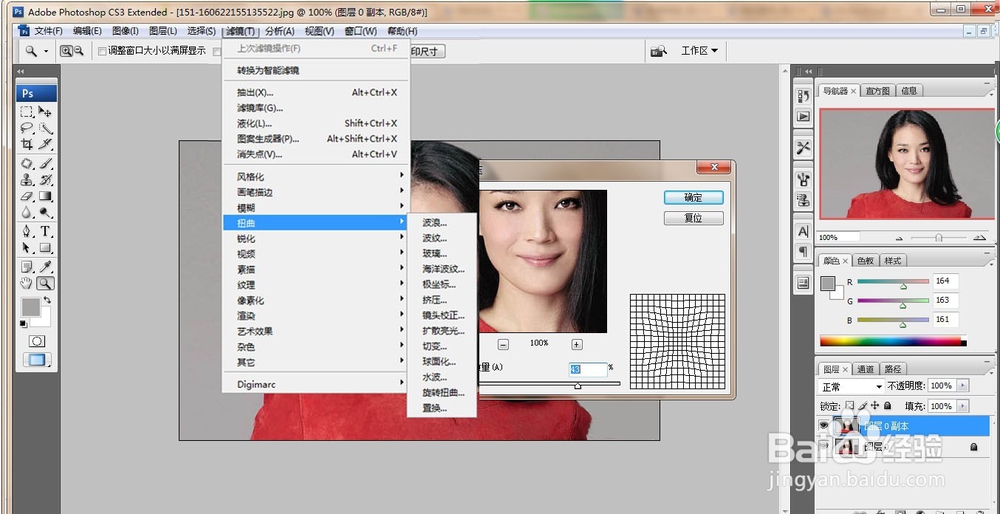This screenshot has width=1000, height=514.
Task: Choose 球面化... in distort submenu
Action: (442, 362)
